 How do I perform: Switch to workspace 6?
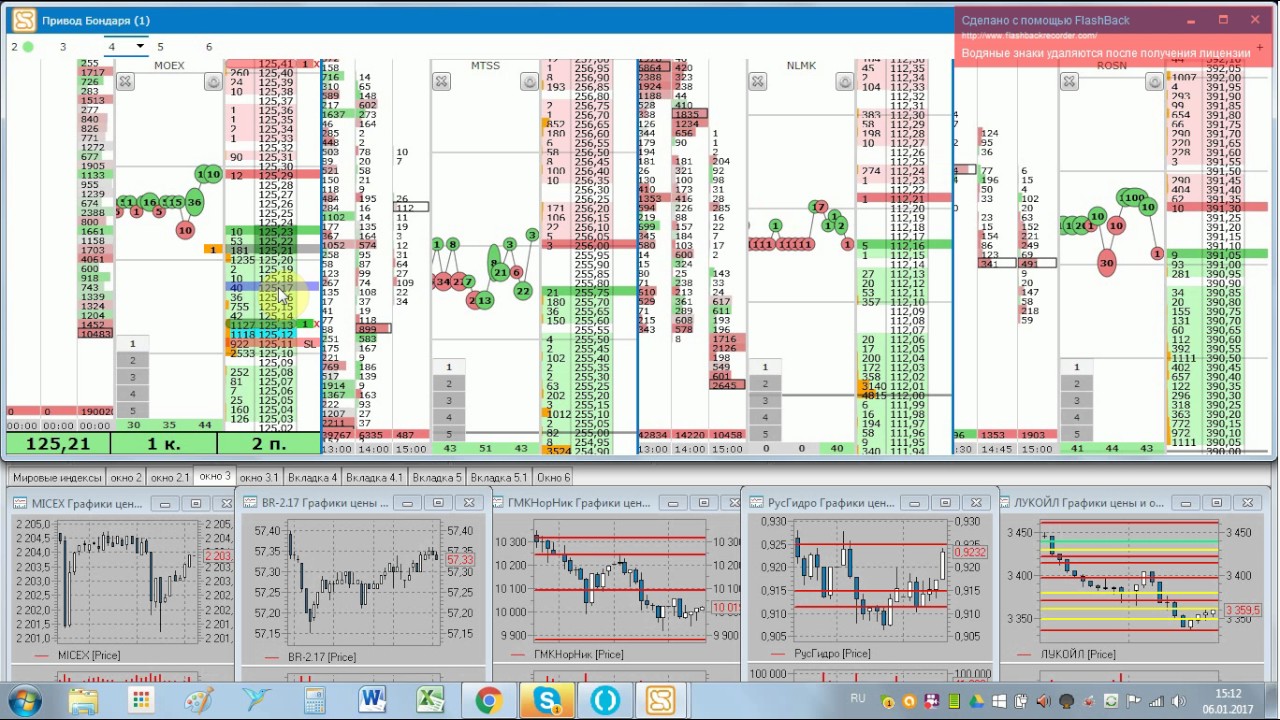click(x=209, y=46)
